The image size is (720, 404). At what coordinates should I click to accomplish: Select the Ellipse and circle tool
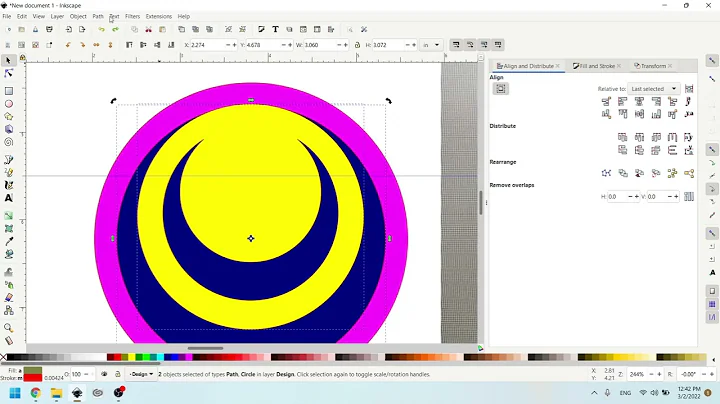[8, 104]
